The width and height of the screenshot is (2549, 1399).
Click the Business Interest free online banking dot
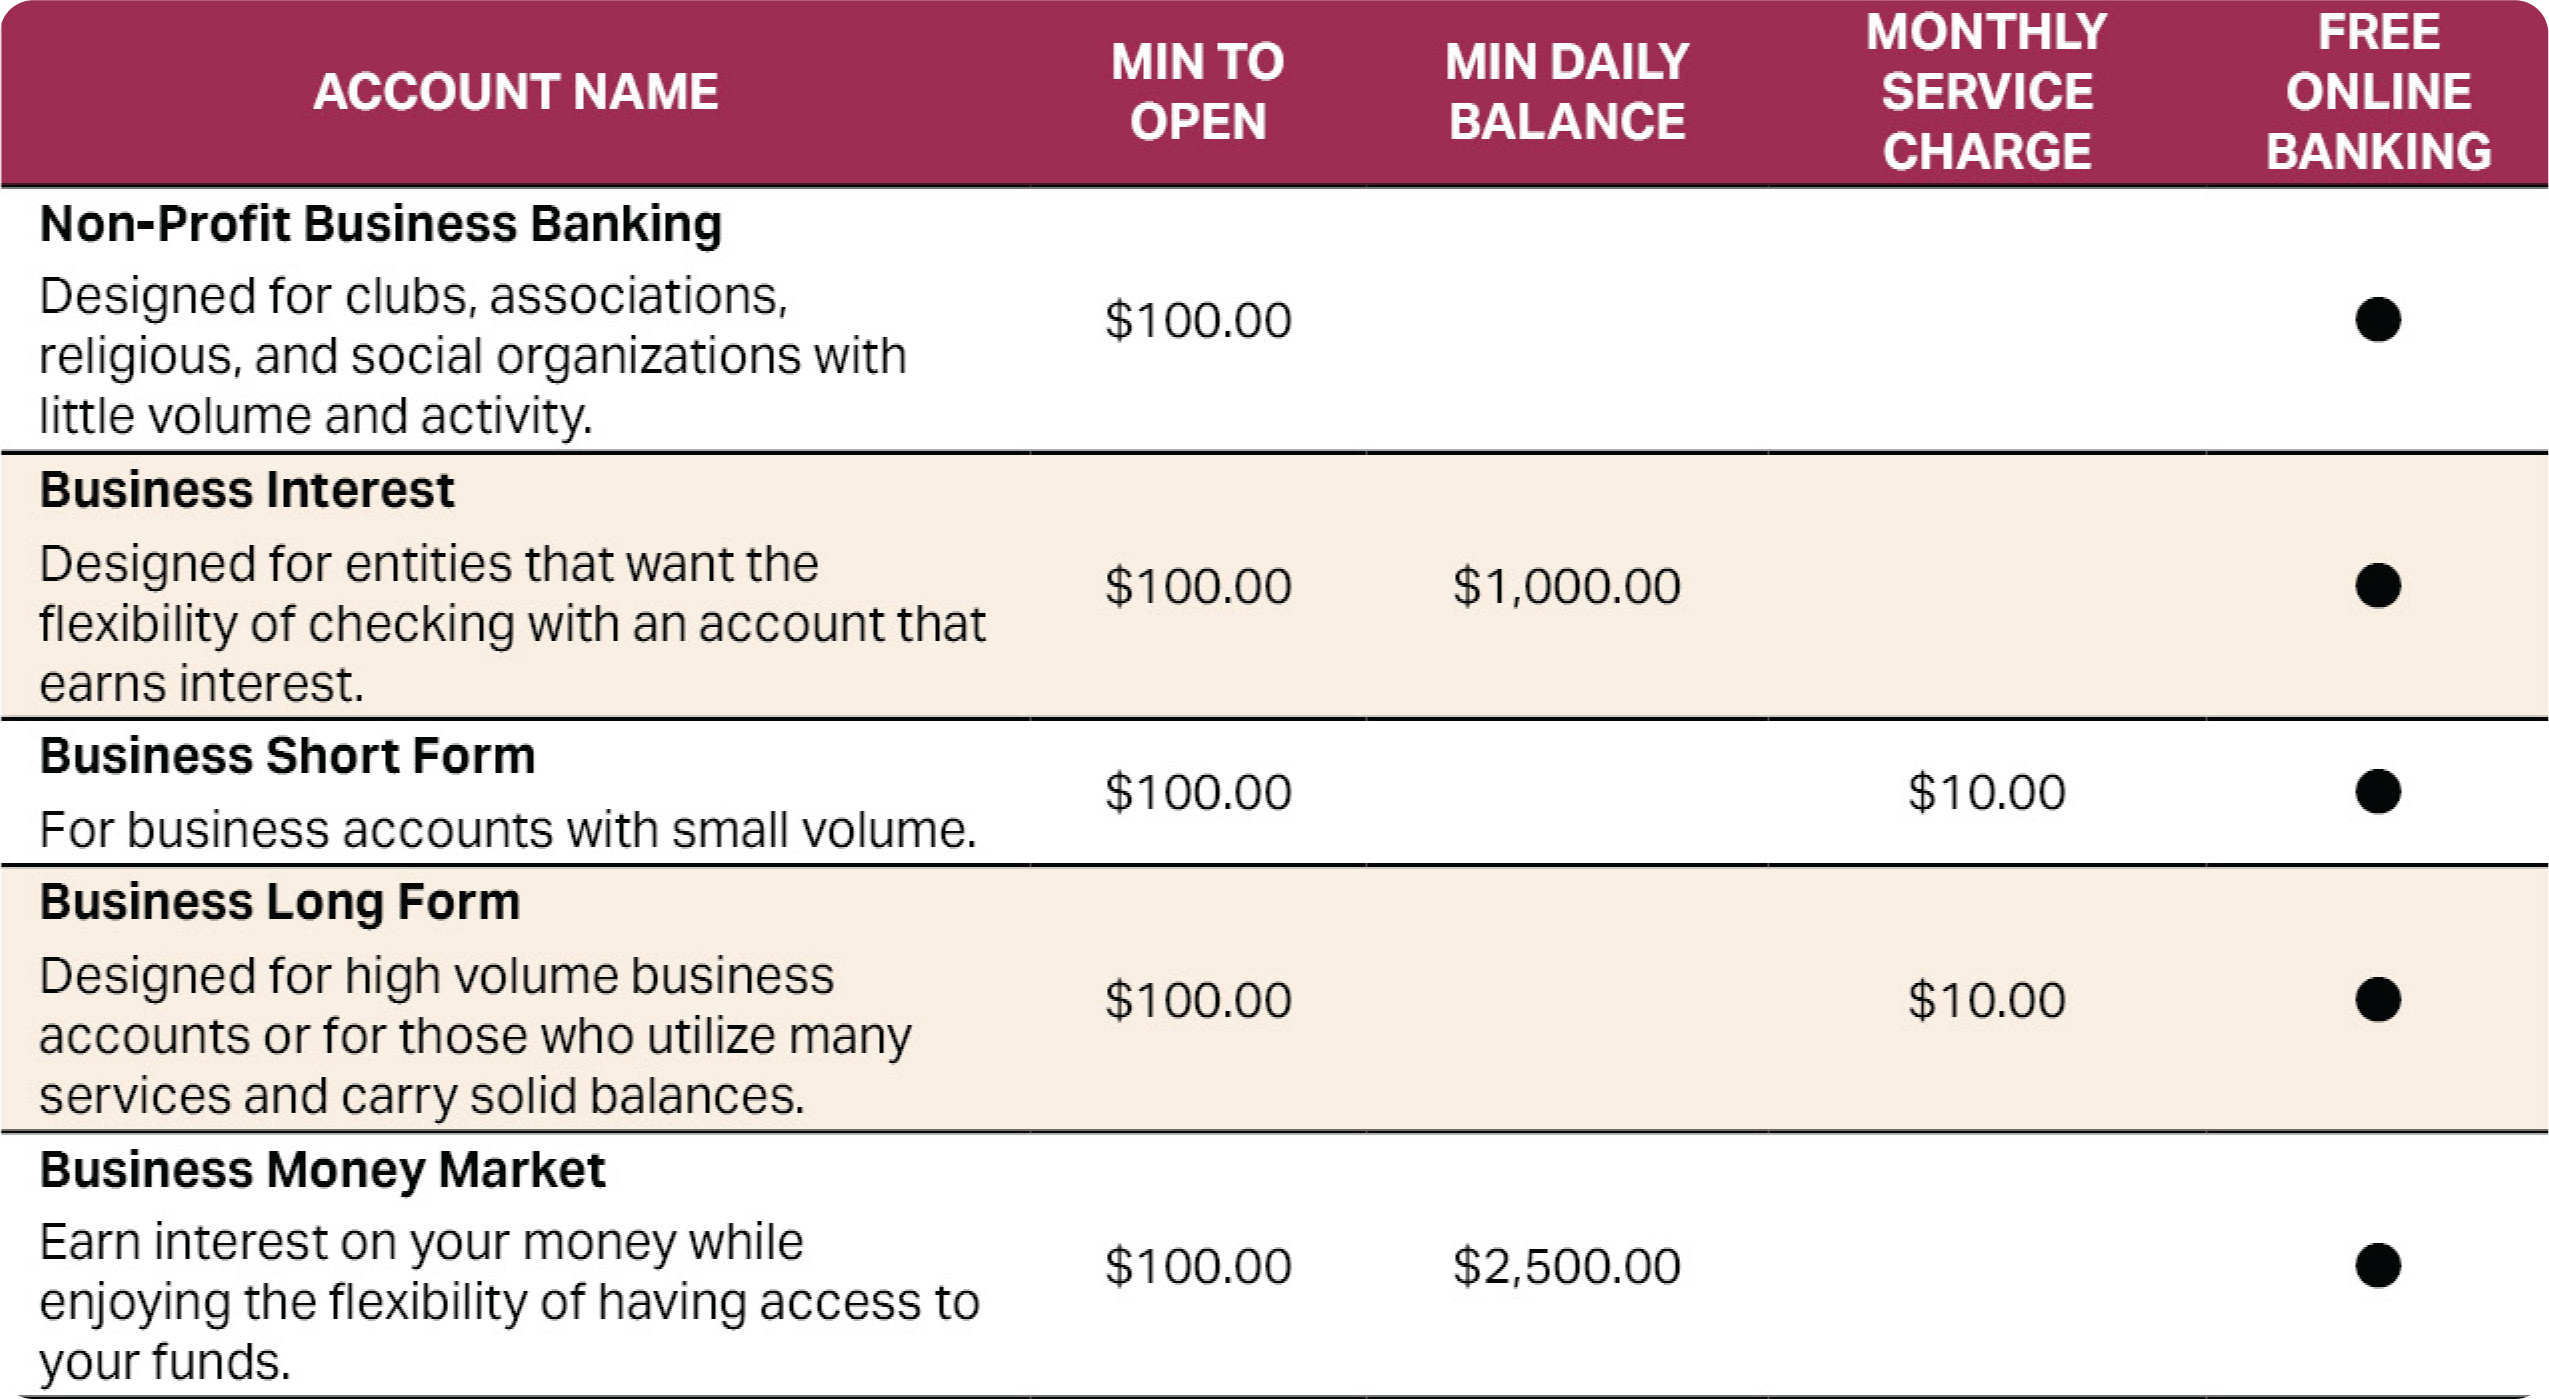2377,586
